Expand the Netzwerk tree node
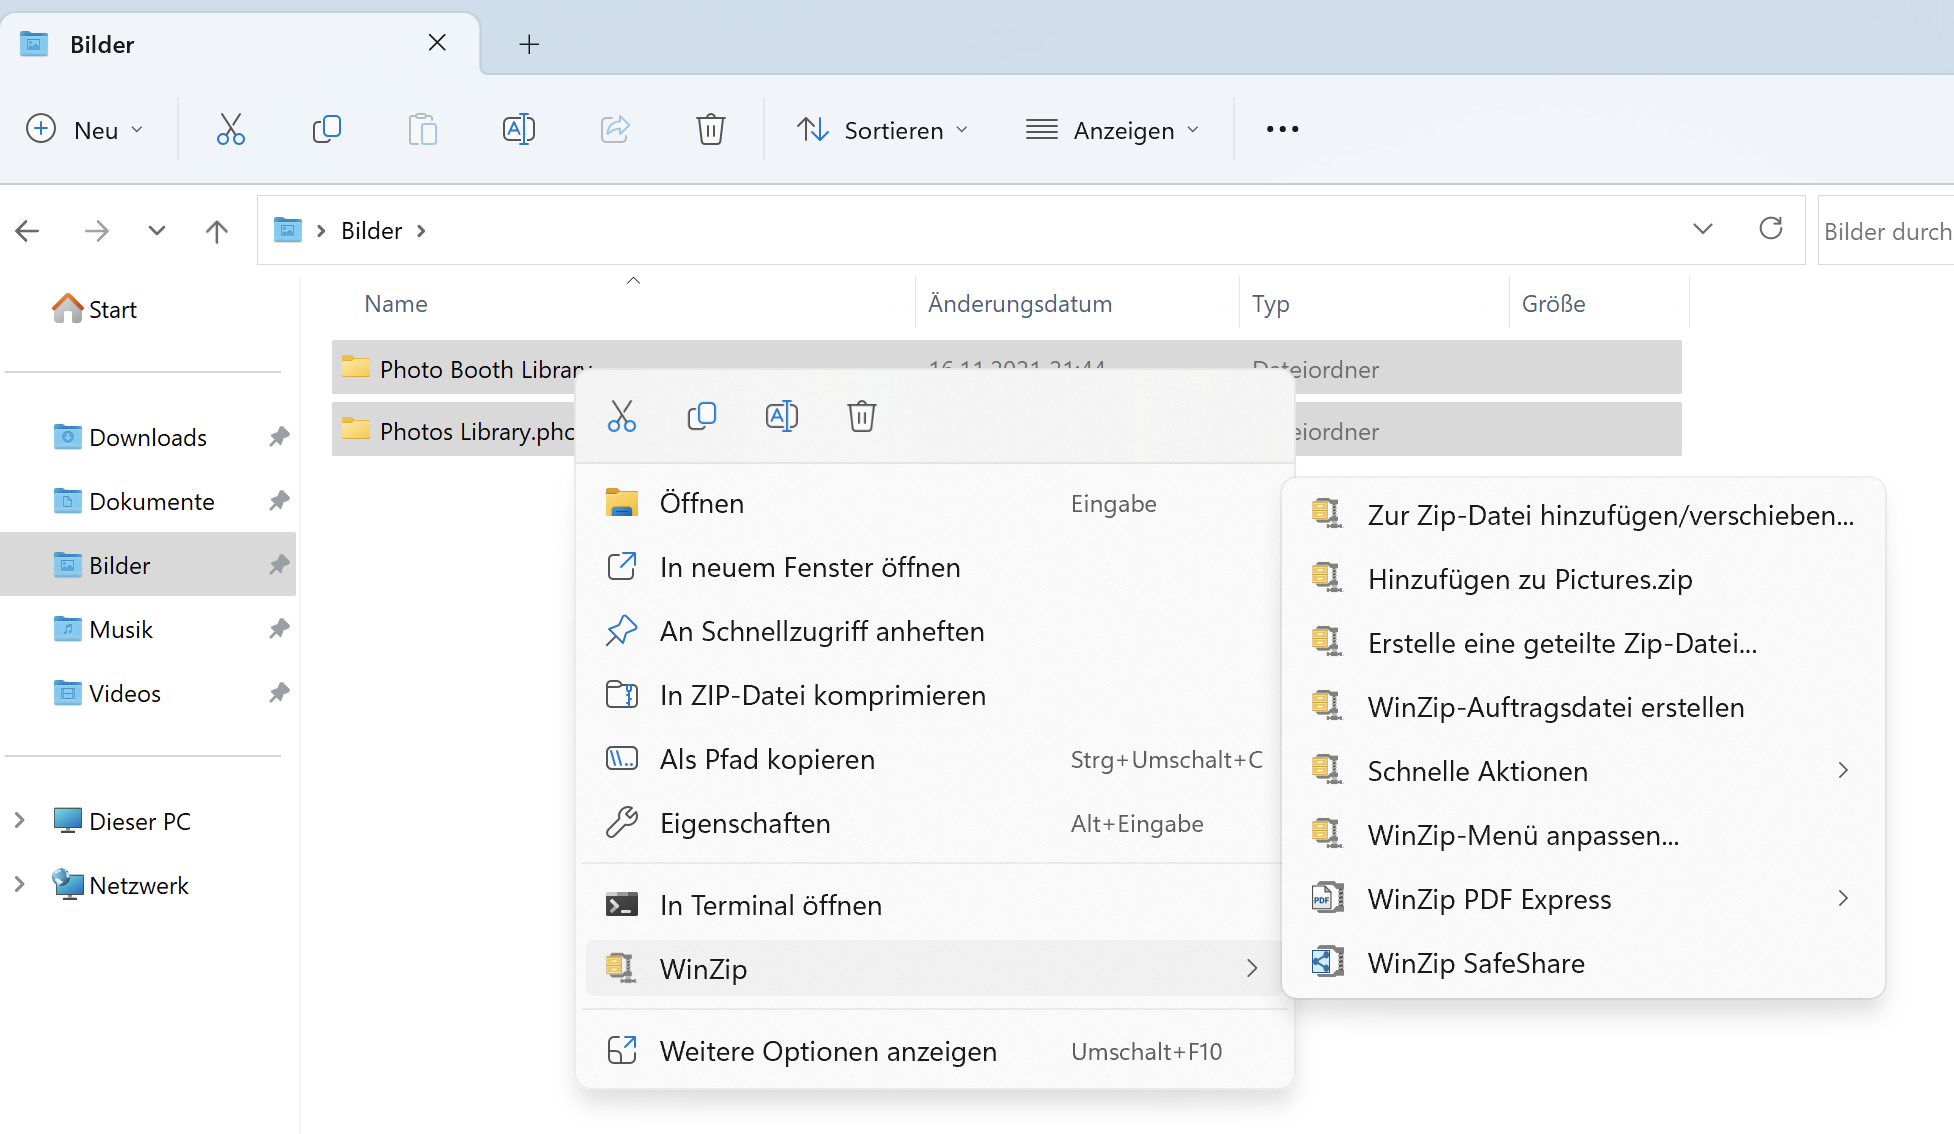 [19, 885]
